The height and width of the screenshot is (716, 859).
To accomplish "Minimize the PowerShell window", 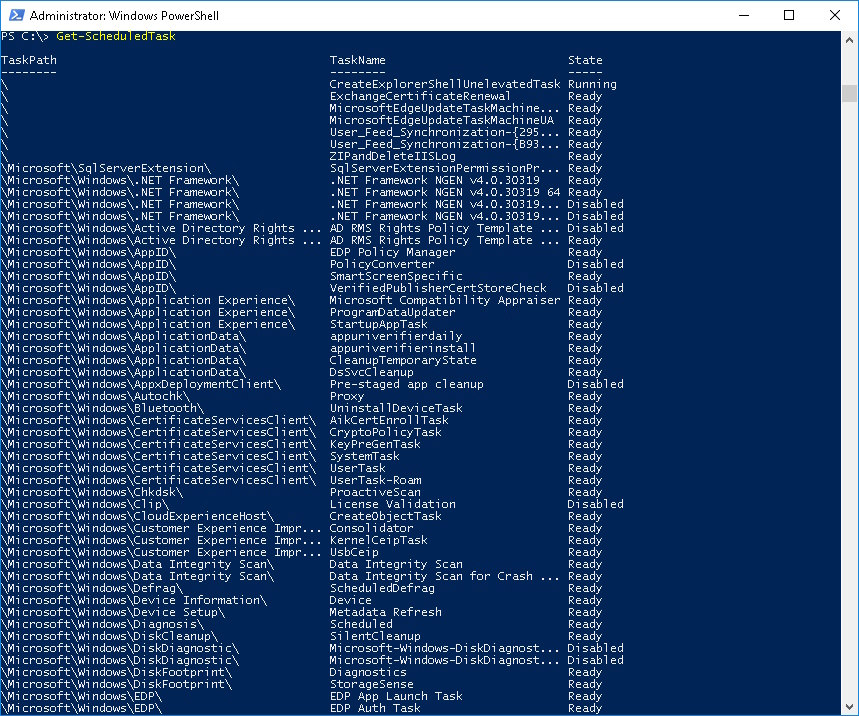I will (743, 15).
